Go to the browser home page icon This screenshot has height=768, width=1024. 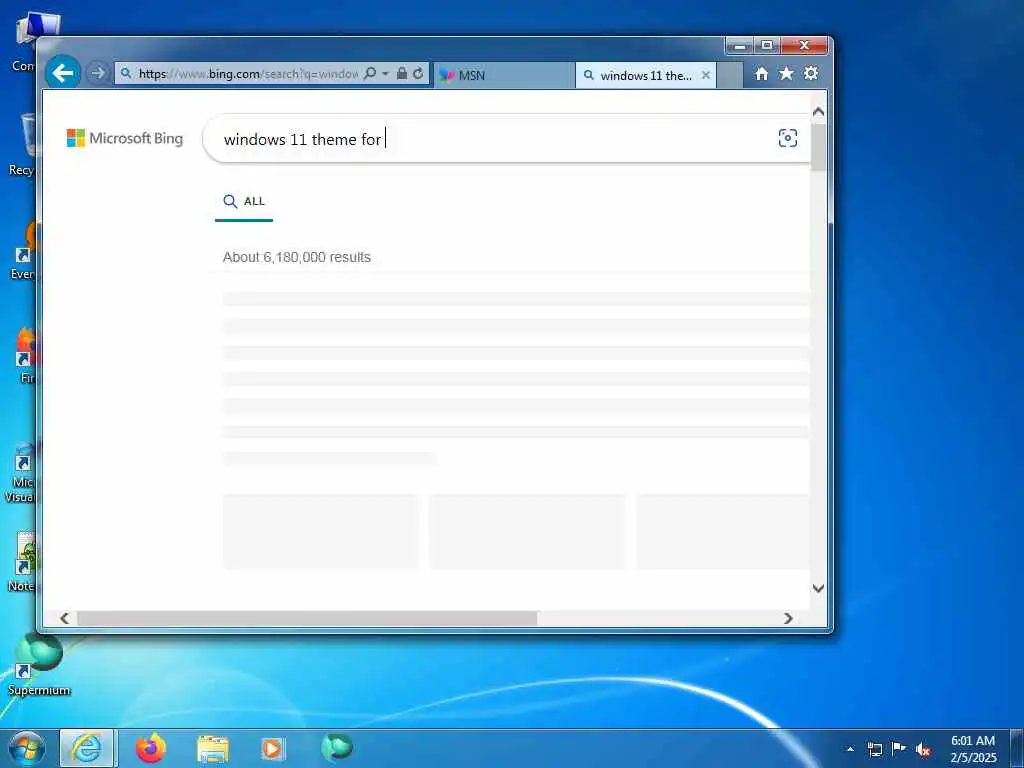[x=761, y=74]
